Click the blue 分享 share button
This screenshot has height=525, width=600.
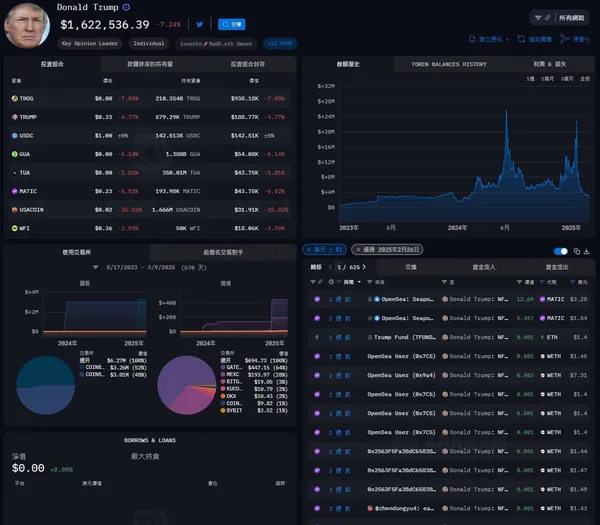click(x=231, y=24)
